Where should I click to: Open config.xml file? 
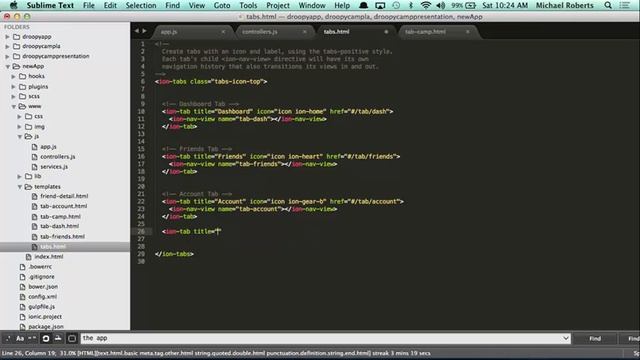(x=42, y=297)
